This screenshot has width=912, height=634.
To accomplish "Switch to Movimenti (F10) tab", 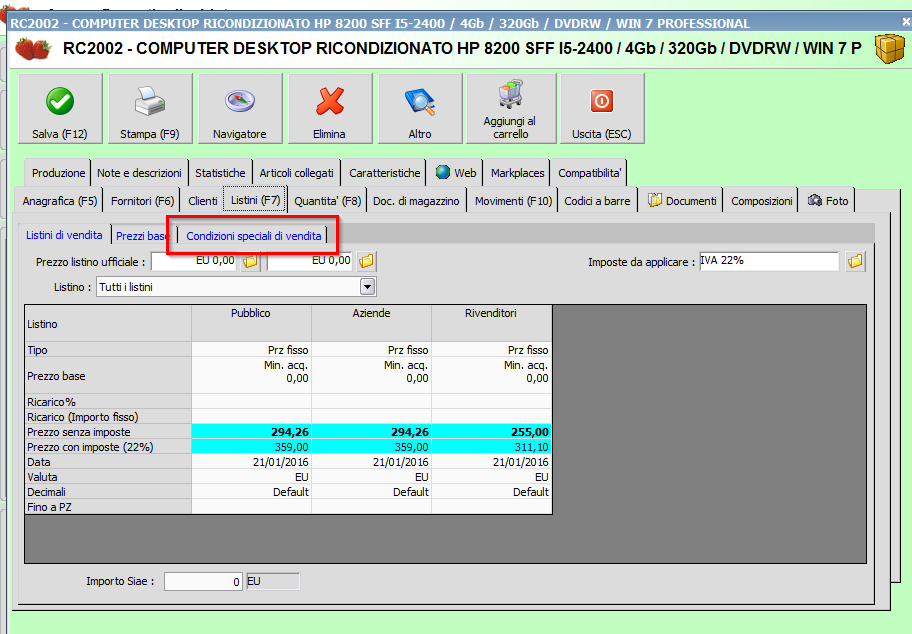I will point(513,201).
